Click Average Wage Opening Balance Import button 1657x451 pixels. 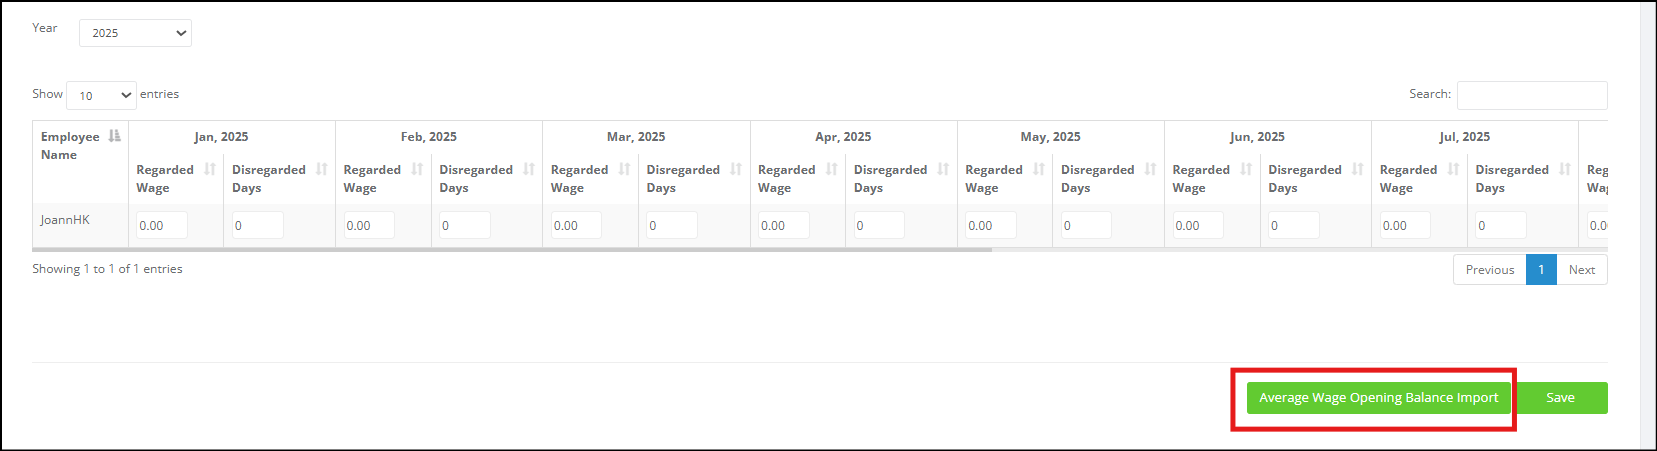tap(1378, 398)
